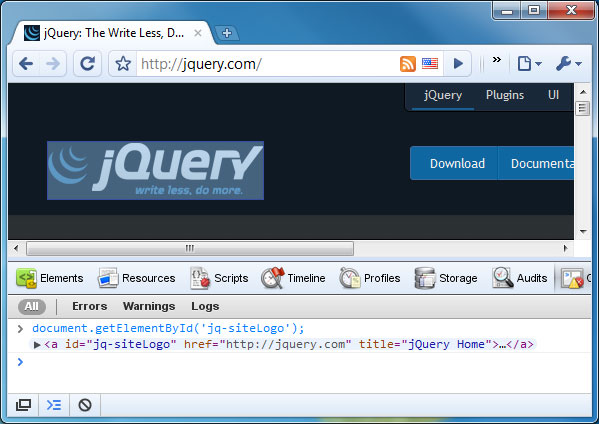Viewport: 599px width, 424px height.
Task: Open the Elements panel
Action: point(50,278)
